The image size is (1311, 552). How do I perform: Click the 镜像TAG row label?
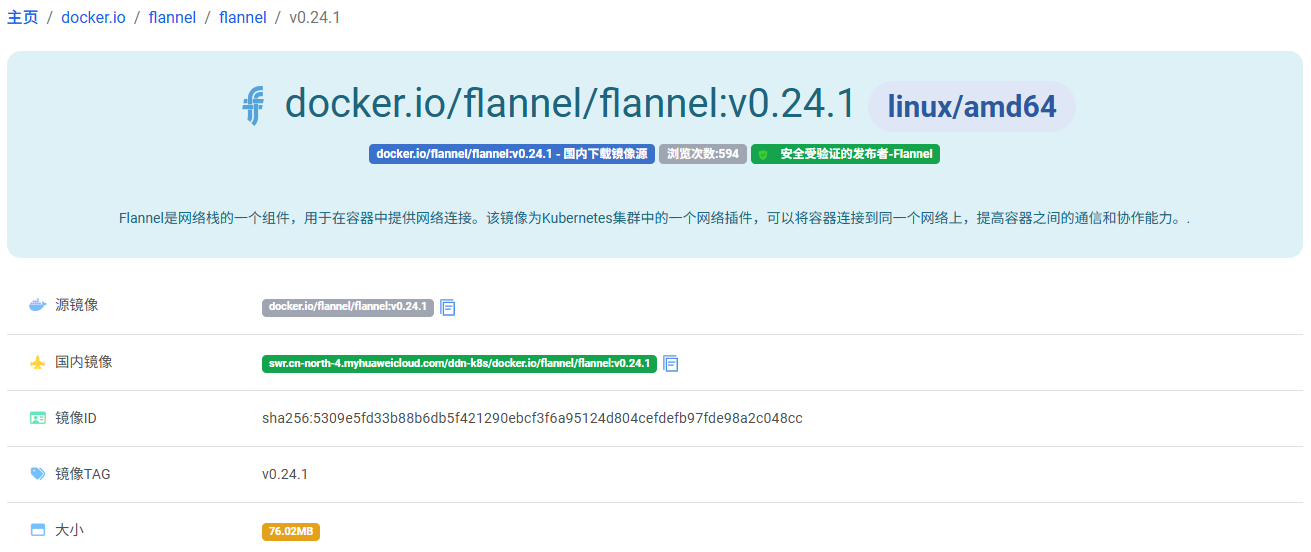tap(83, 474)
